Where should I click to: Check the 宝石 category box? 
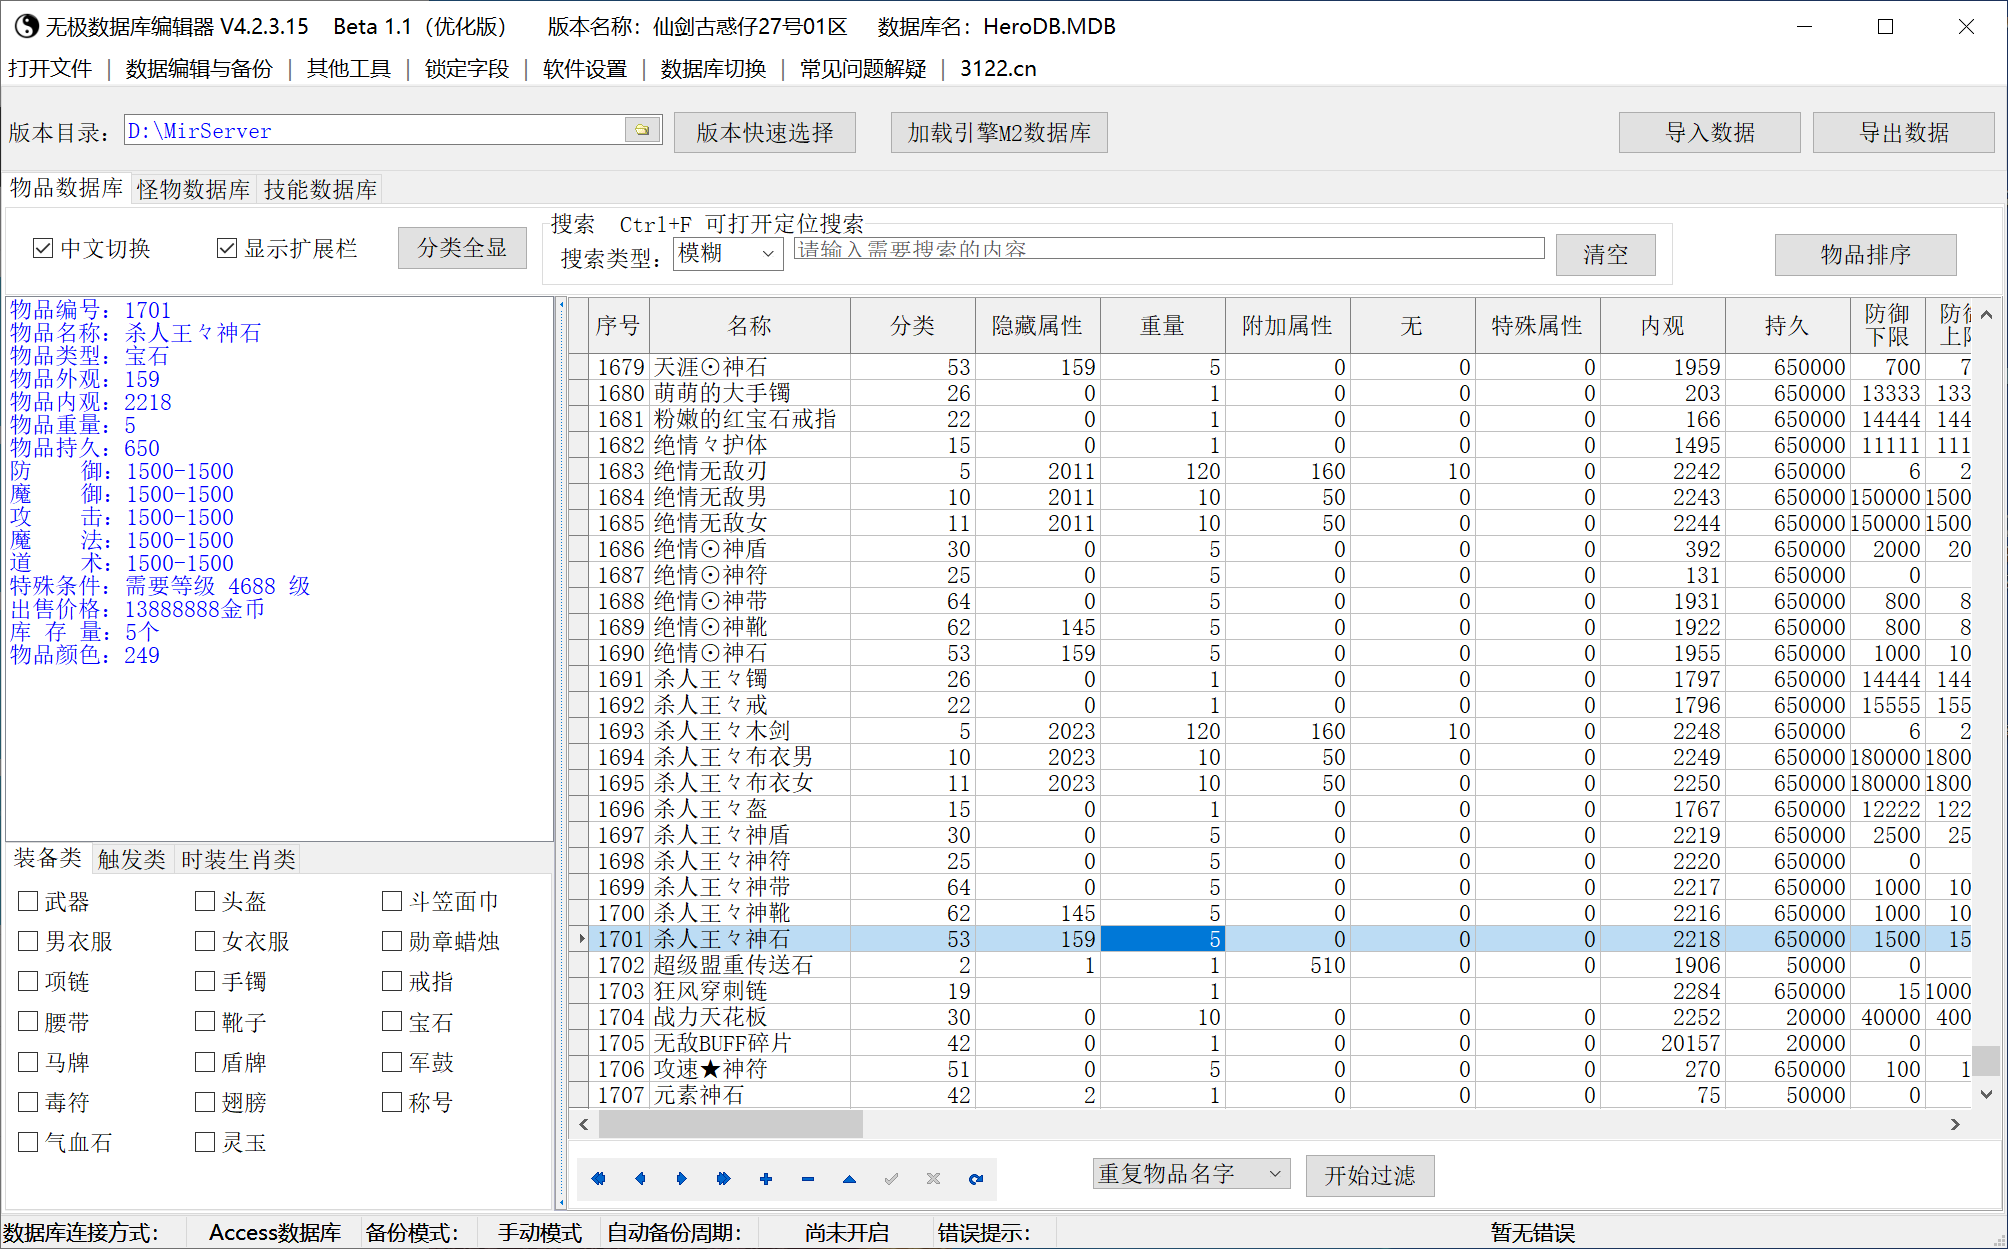point(392,1021)
